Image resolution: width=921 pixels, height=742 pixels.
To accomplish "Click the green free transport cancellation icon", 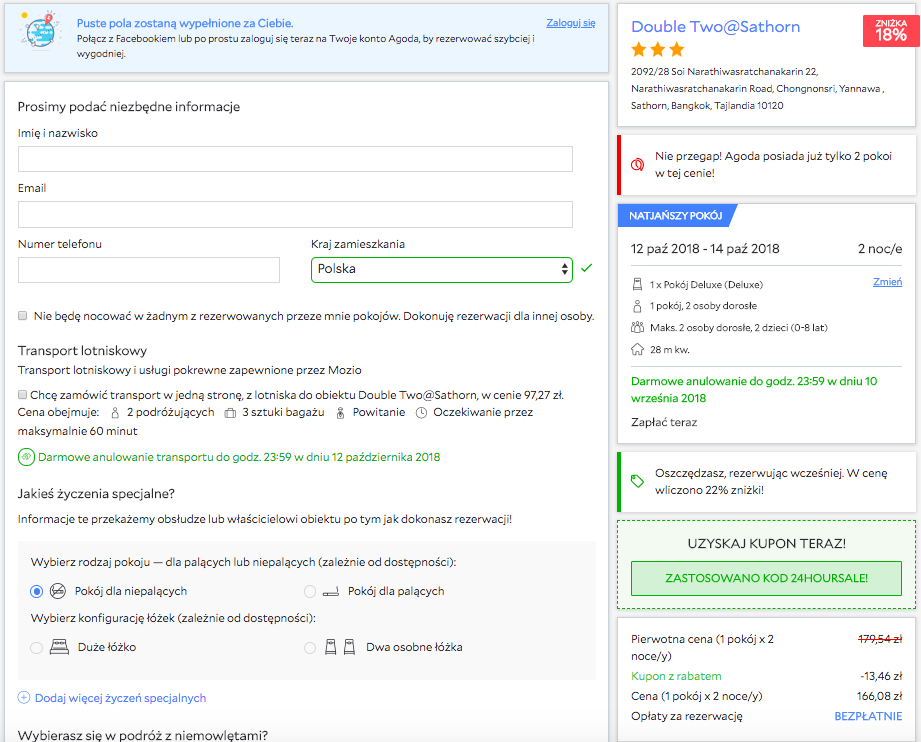I will pyautogui.click(x=26, y=457).
